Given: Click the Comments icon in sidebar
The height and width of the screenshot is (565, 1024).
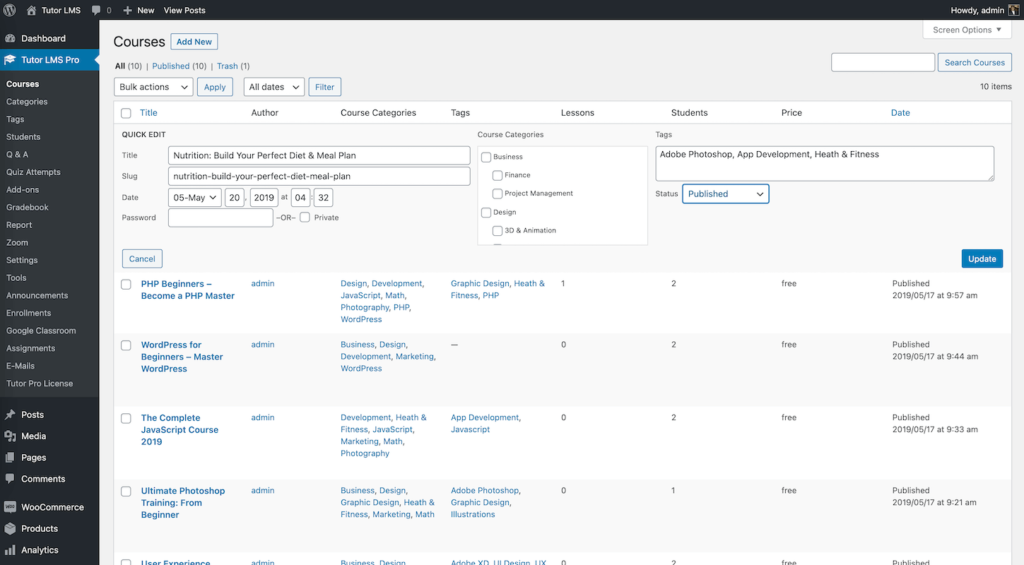Looking at the screenshot, I should pos(10,479).
